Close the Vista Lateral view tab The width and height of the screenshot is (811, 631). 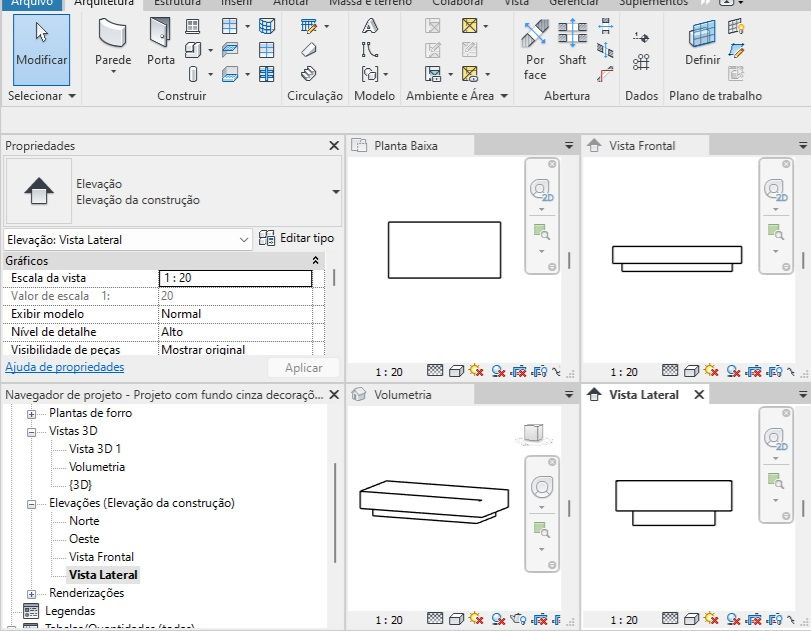click(699, 395)
